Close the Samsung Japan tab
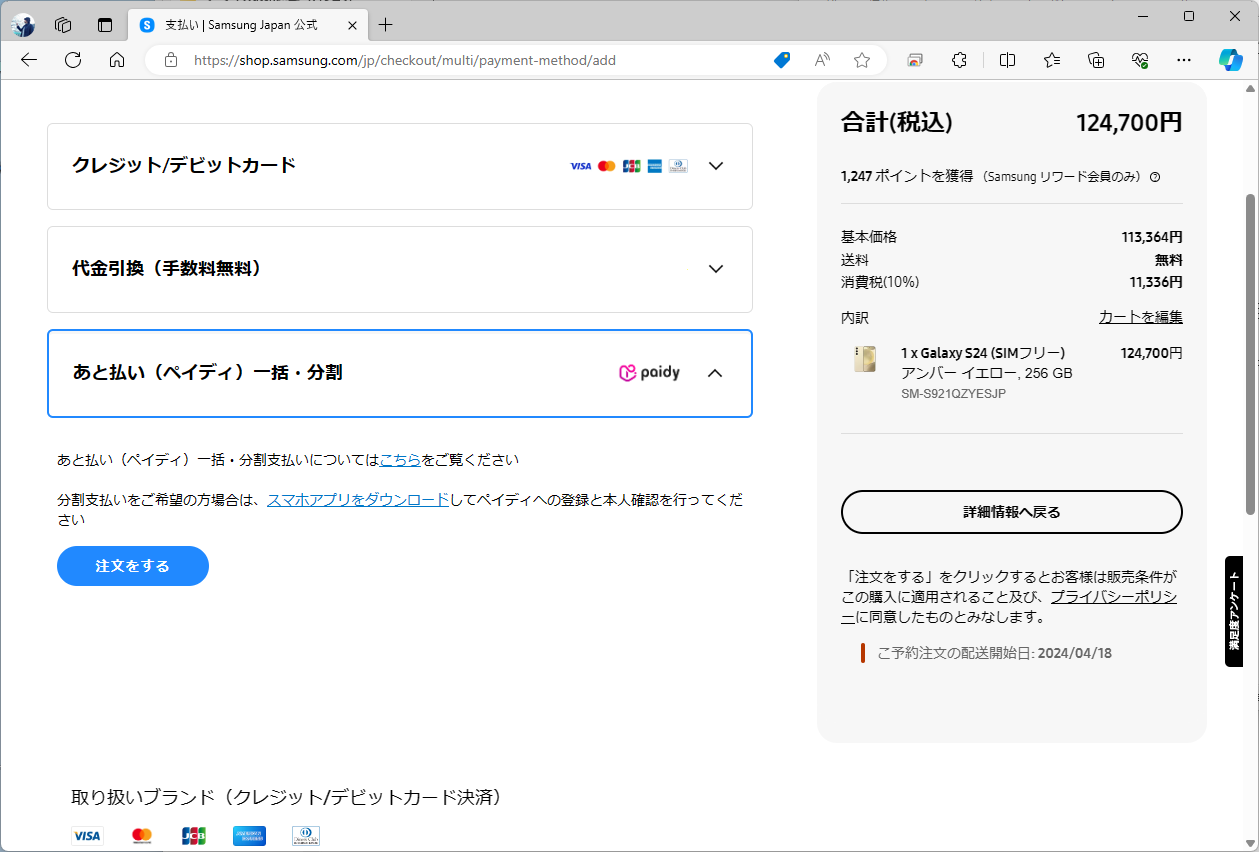The width and height of the screenshot is (1259, 852). pos(352,25)
